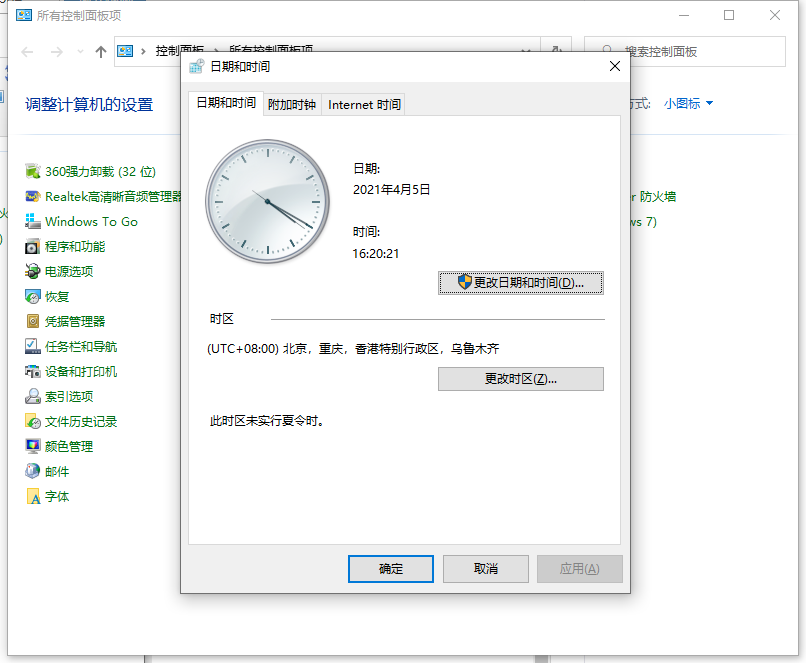Screen dimensions: 806x663
Task: Open 程序和功能 from the list
Action: coord(34,247)
